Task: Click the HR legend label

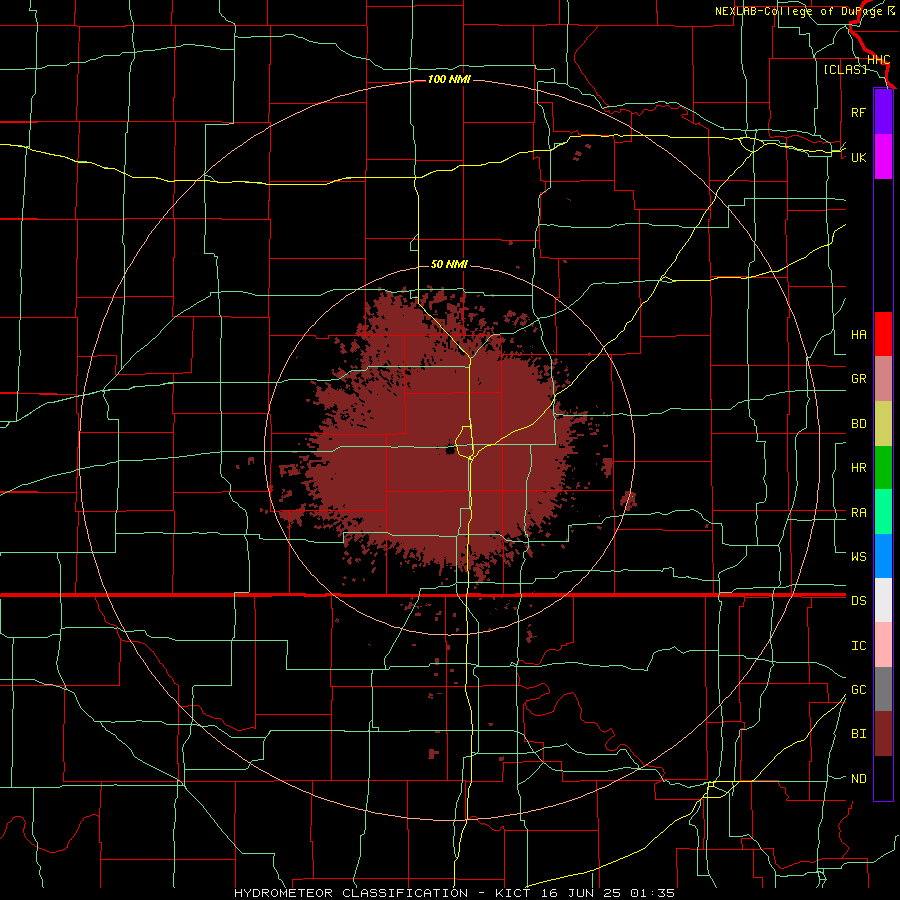Action: click(x=858, y=468)
